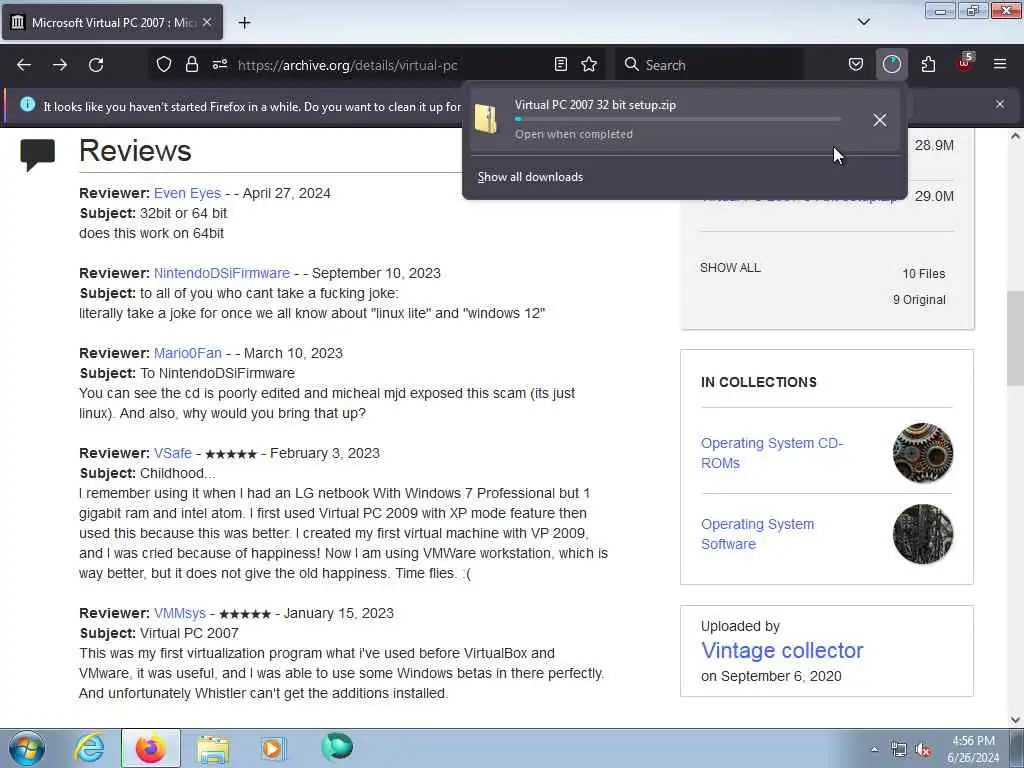1024x768 pixels.
Task: Open the taskbar clock and date
Action: tap(973, 749)
